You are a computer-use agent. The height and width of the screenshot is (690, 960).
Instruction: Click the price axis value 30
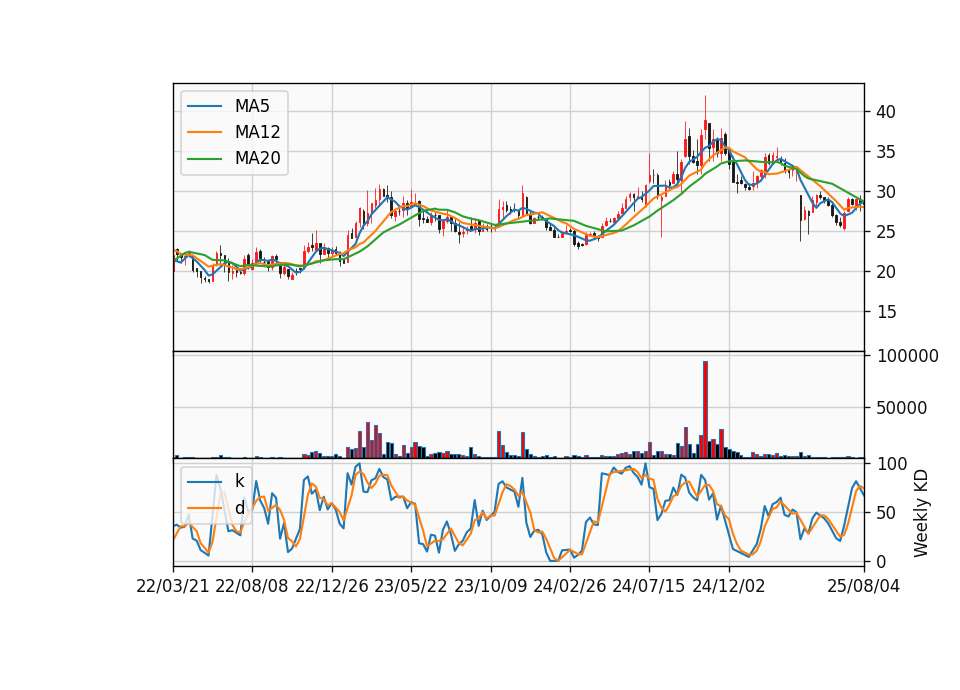886,192
